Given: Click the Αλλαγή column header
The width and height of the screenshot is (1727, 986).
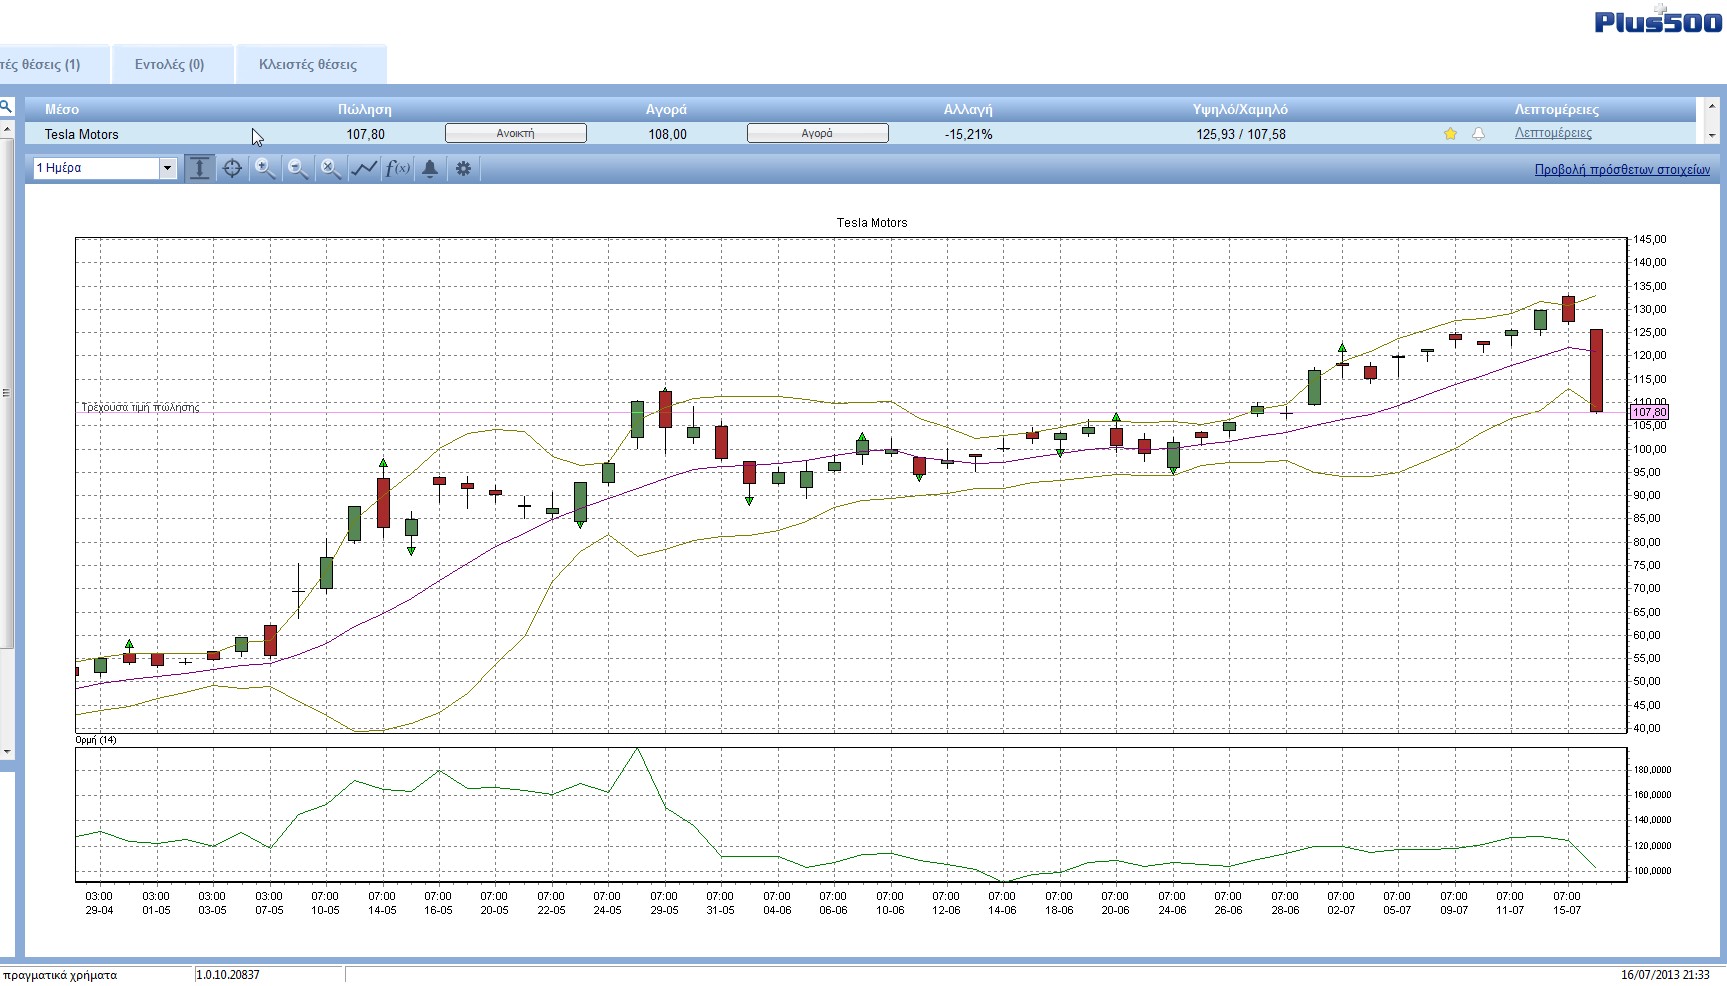Looking at the screenshot, I should [x=967, y=109].
